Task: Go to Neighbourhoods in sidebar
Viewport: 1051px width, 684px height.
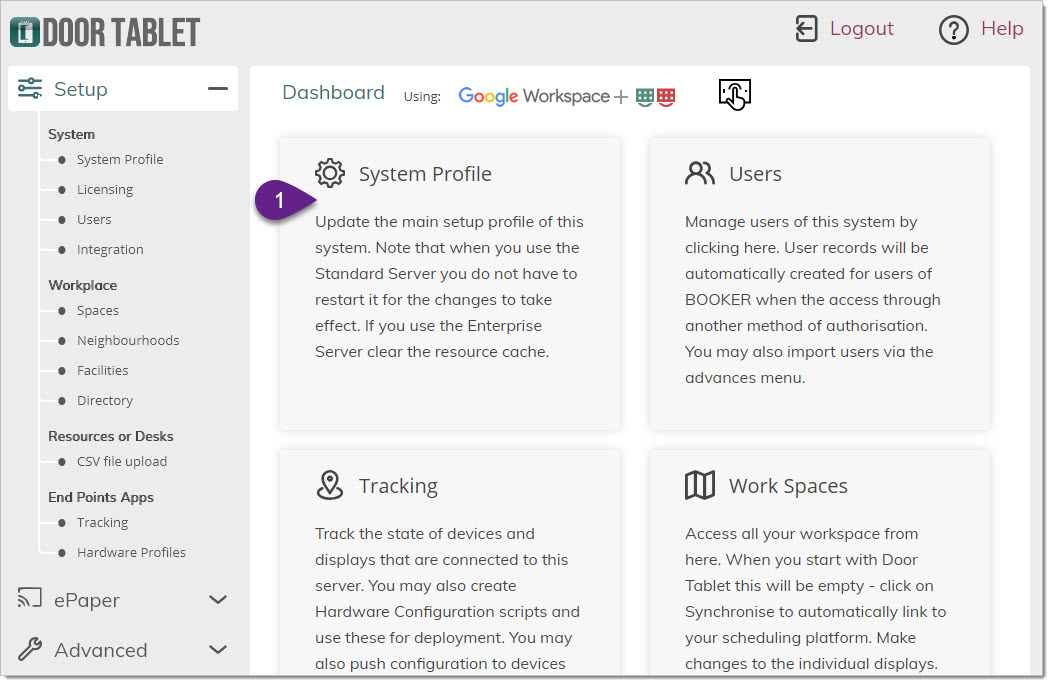Action: (x=128, y=340)
